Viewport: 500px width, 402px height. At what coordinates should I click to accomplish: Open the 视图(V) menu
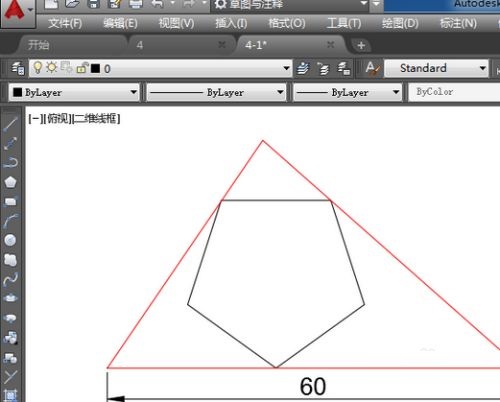pos(176,23)
